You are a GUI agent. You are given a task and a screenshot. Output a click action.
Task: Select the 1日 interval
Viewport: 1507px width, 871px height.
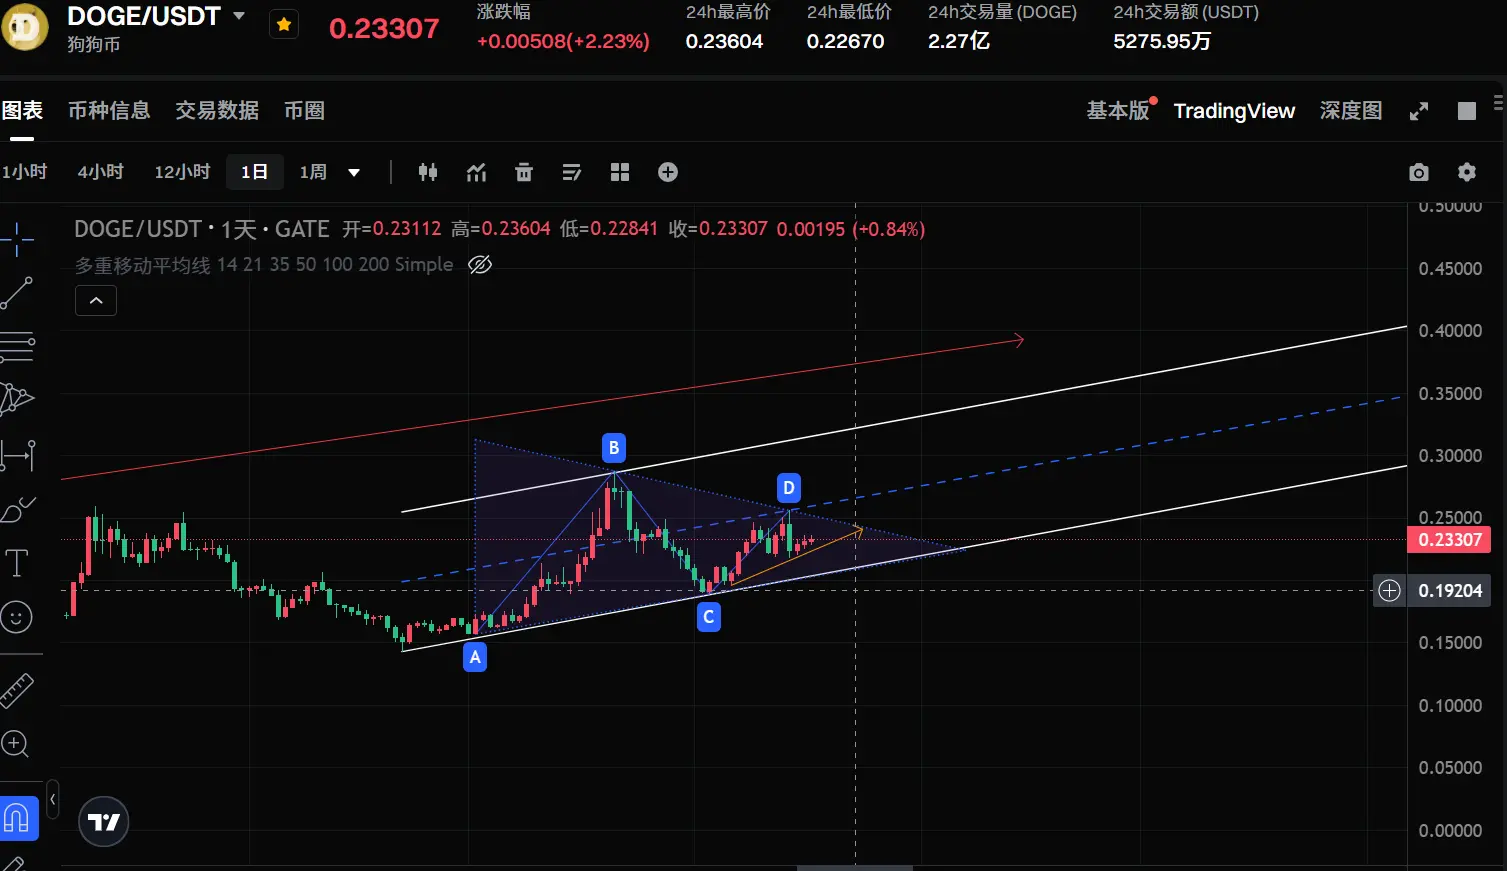(x=254, y=172)
